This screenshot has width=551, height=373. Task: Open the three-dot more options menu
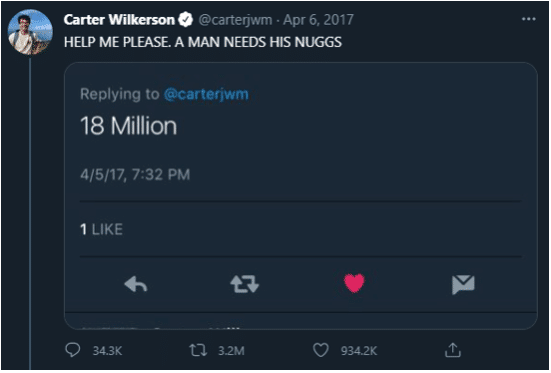529,19
